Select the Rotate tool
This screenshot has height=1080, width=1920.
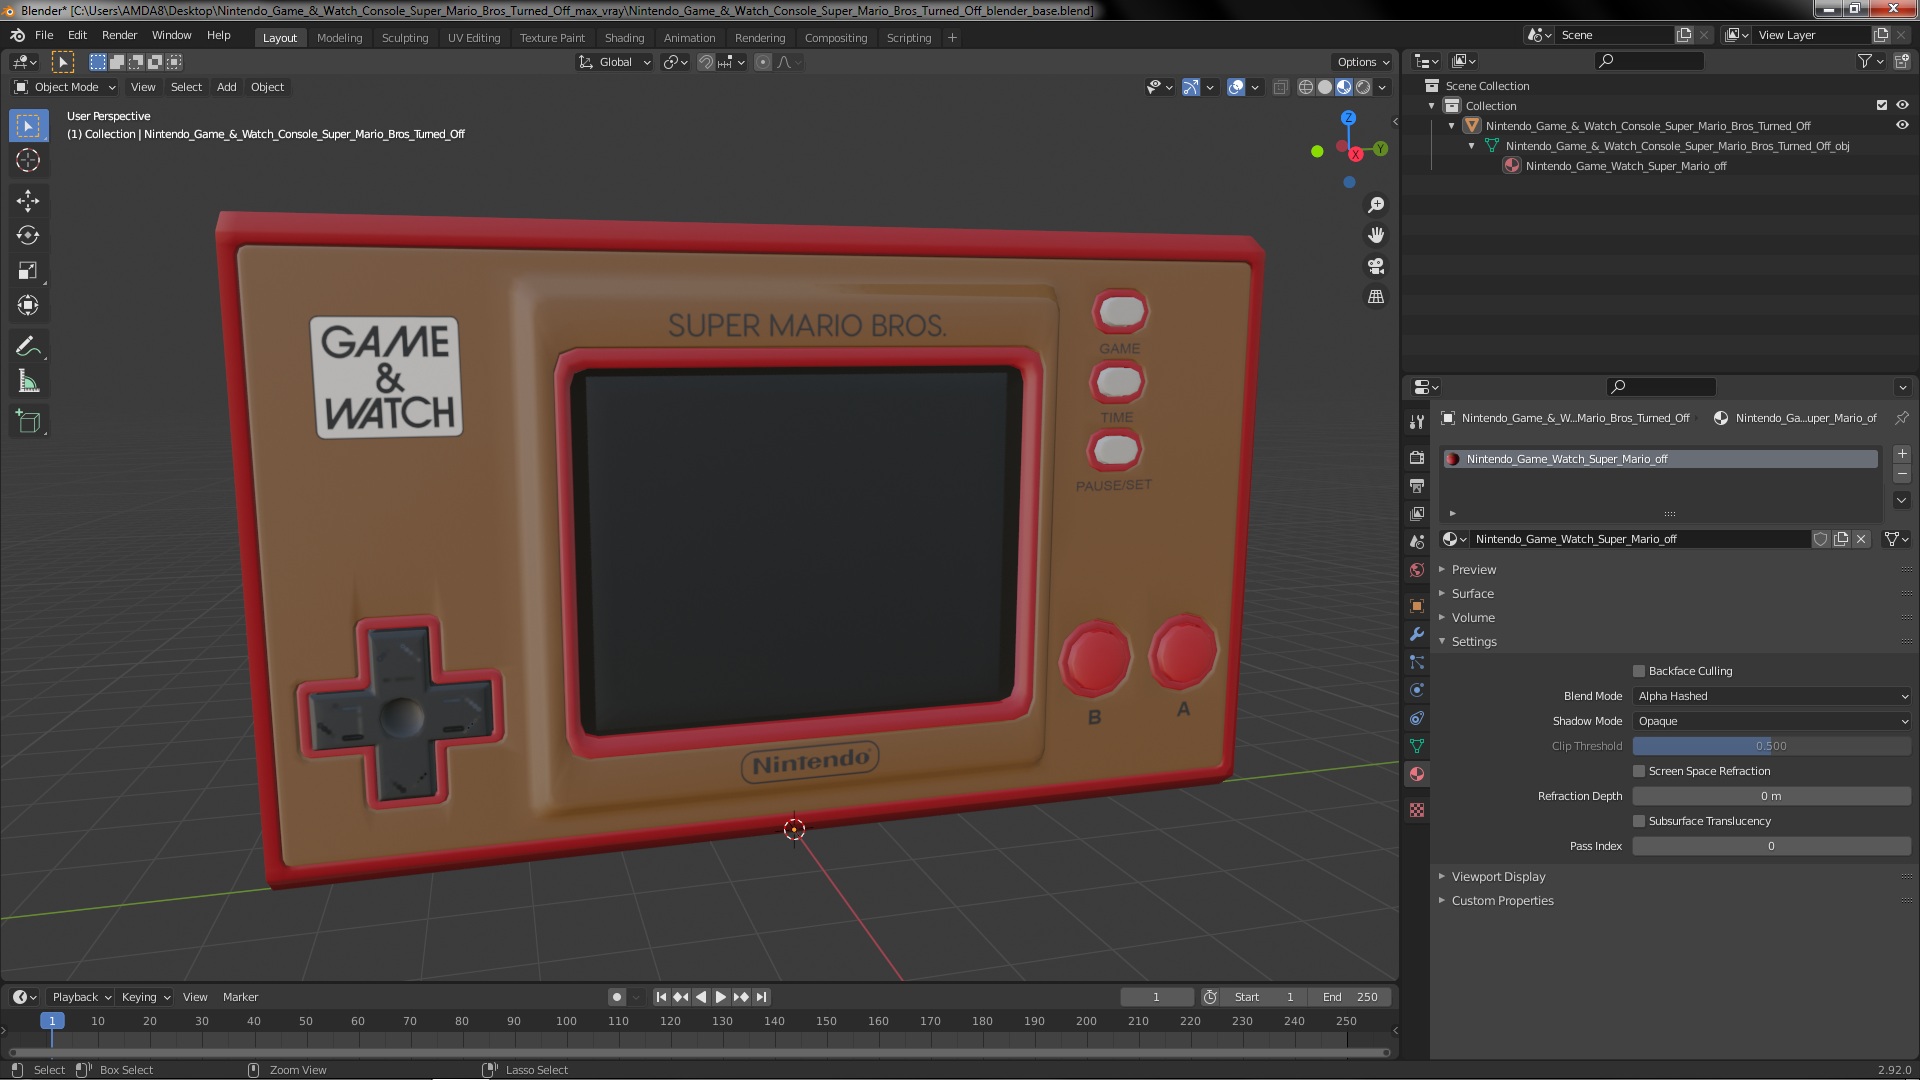click(x=28, y=236)
